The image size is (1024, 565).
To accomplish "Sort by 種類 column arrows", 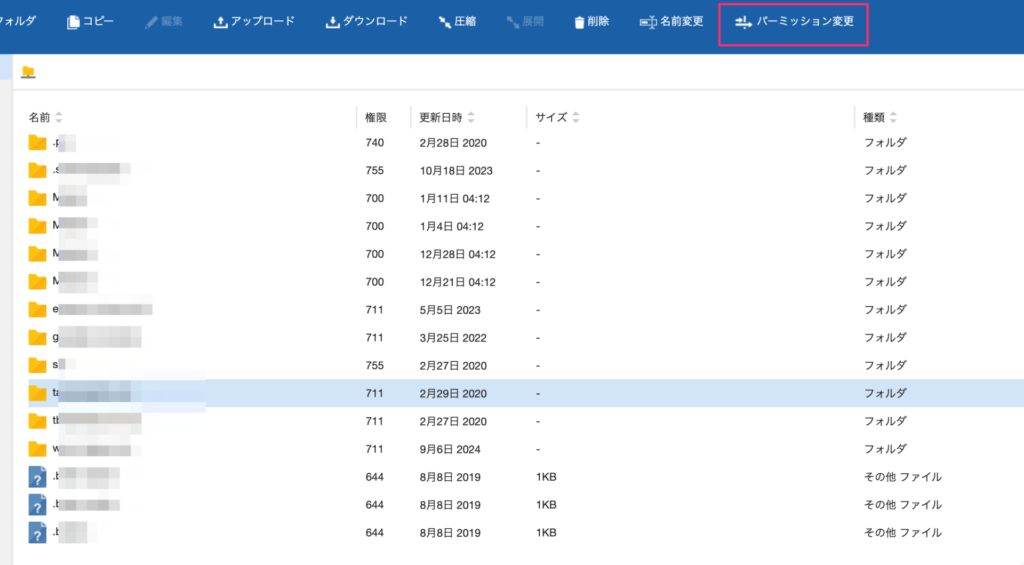I will coord(893,118).
